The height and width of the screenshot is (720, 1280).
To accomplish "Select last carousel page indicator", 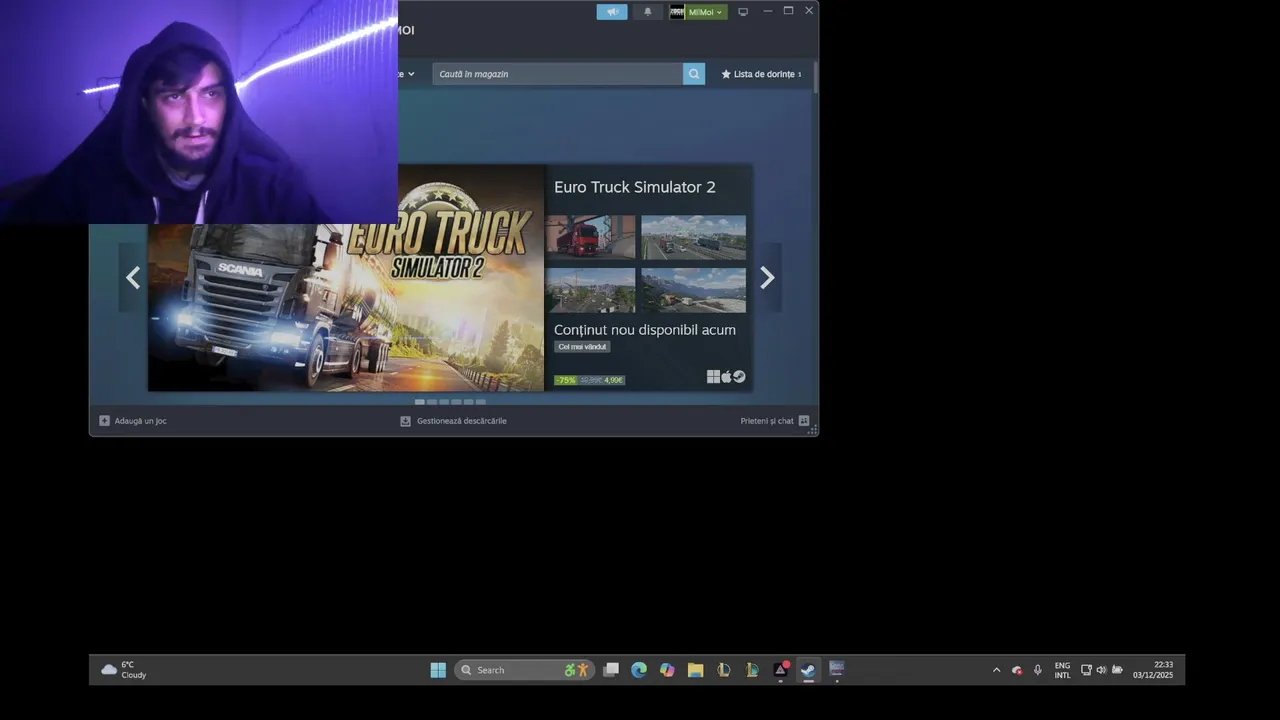I will point(481,402).
